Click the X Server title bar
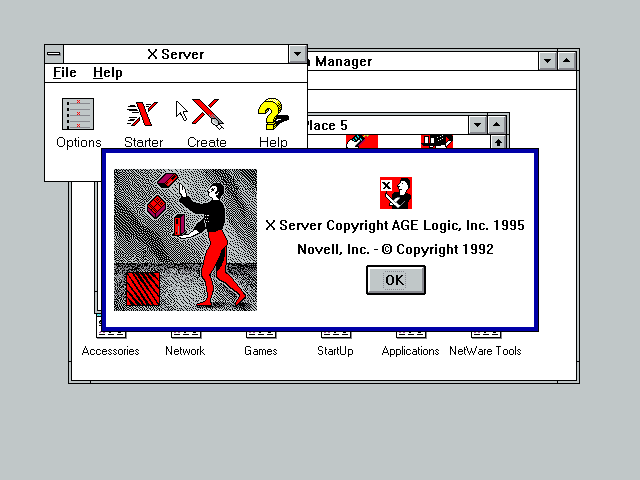This screenshot has height=480, width=640. 176,54
